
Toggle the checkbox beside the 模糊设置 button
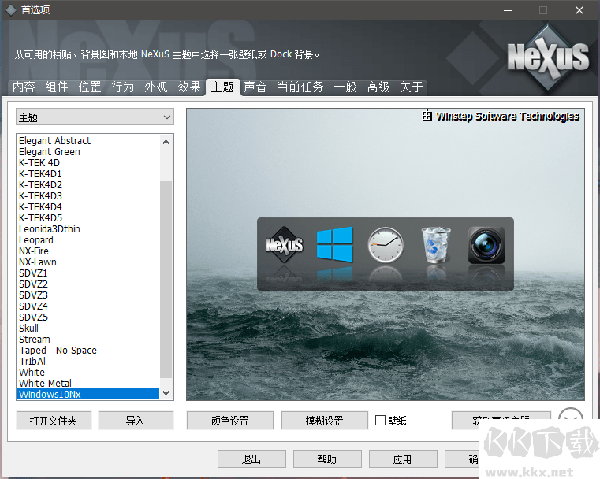(381, 421)
